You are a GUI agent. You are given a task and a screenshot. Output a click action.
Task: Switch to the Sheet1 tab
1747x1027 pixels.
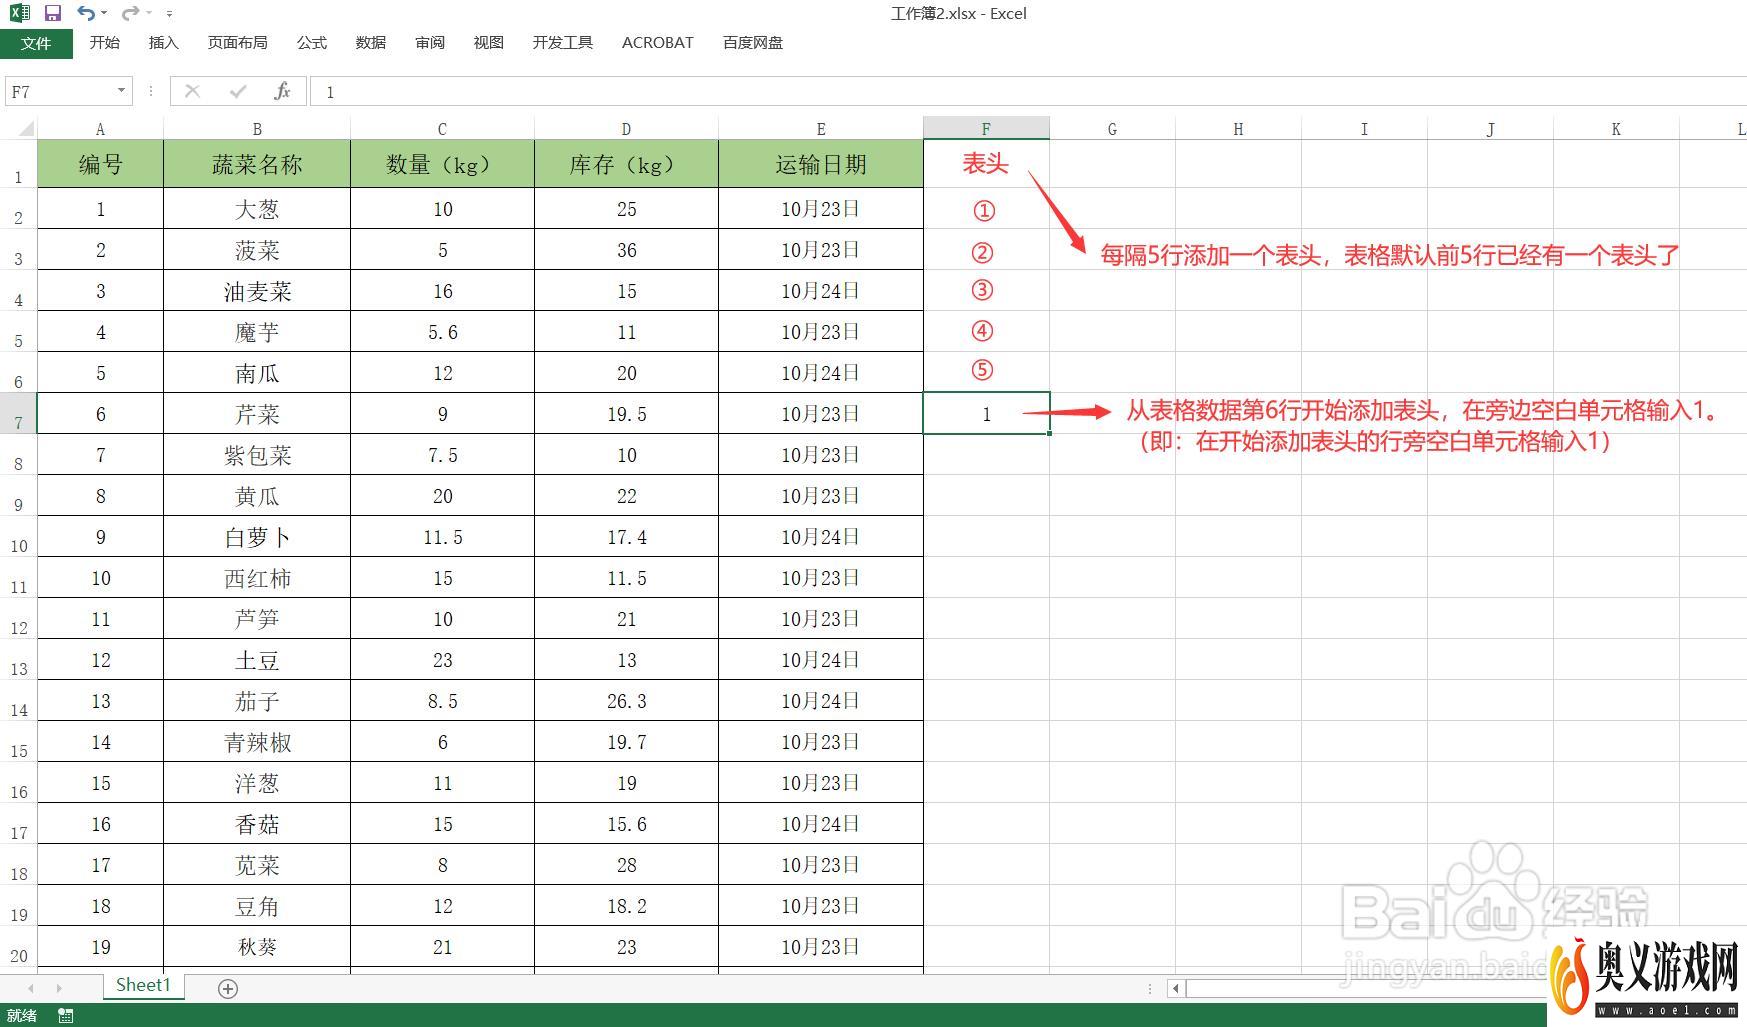[x=143, y=985]
